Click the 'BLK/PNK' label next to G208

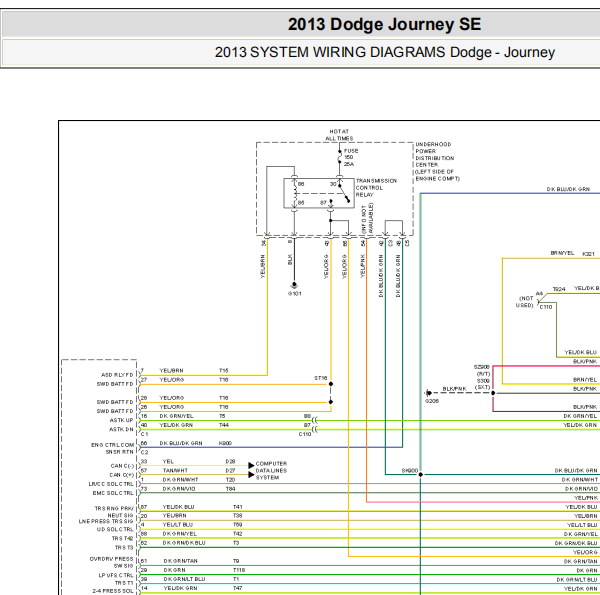(455, 389)
